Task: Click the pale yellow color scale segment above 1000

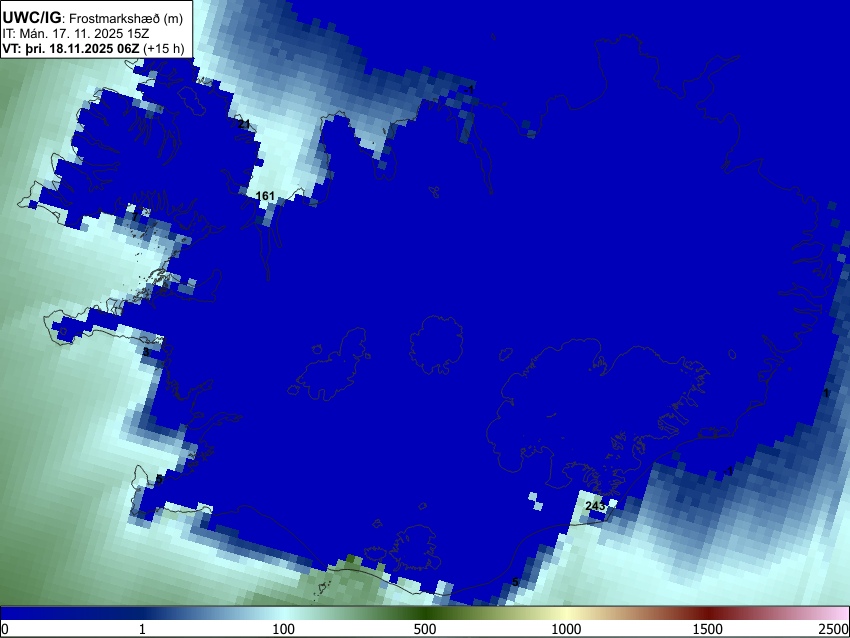Action: (566, 613)
